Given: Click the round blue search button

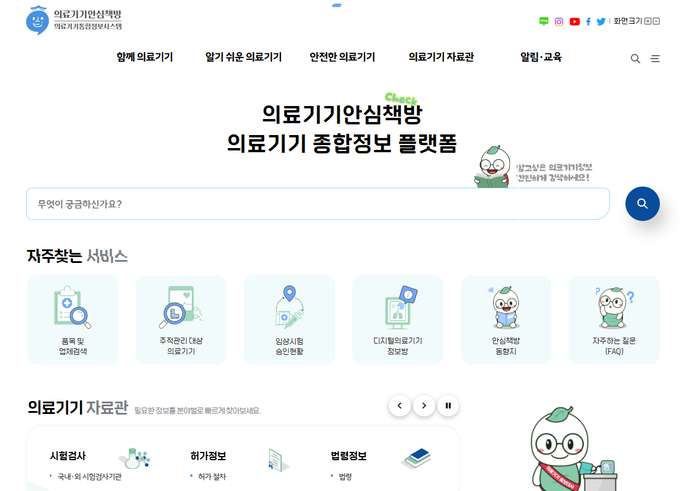Looking at the screenshot, I should point(642,203).
